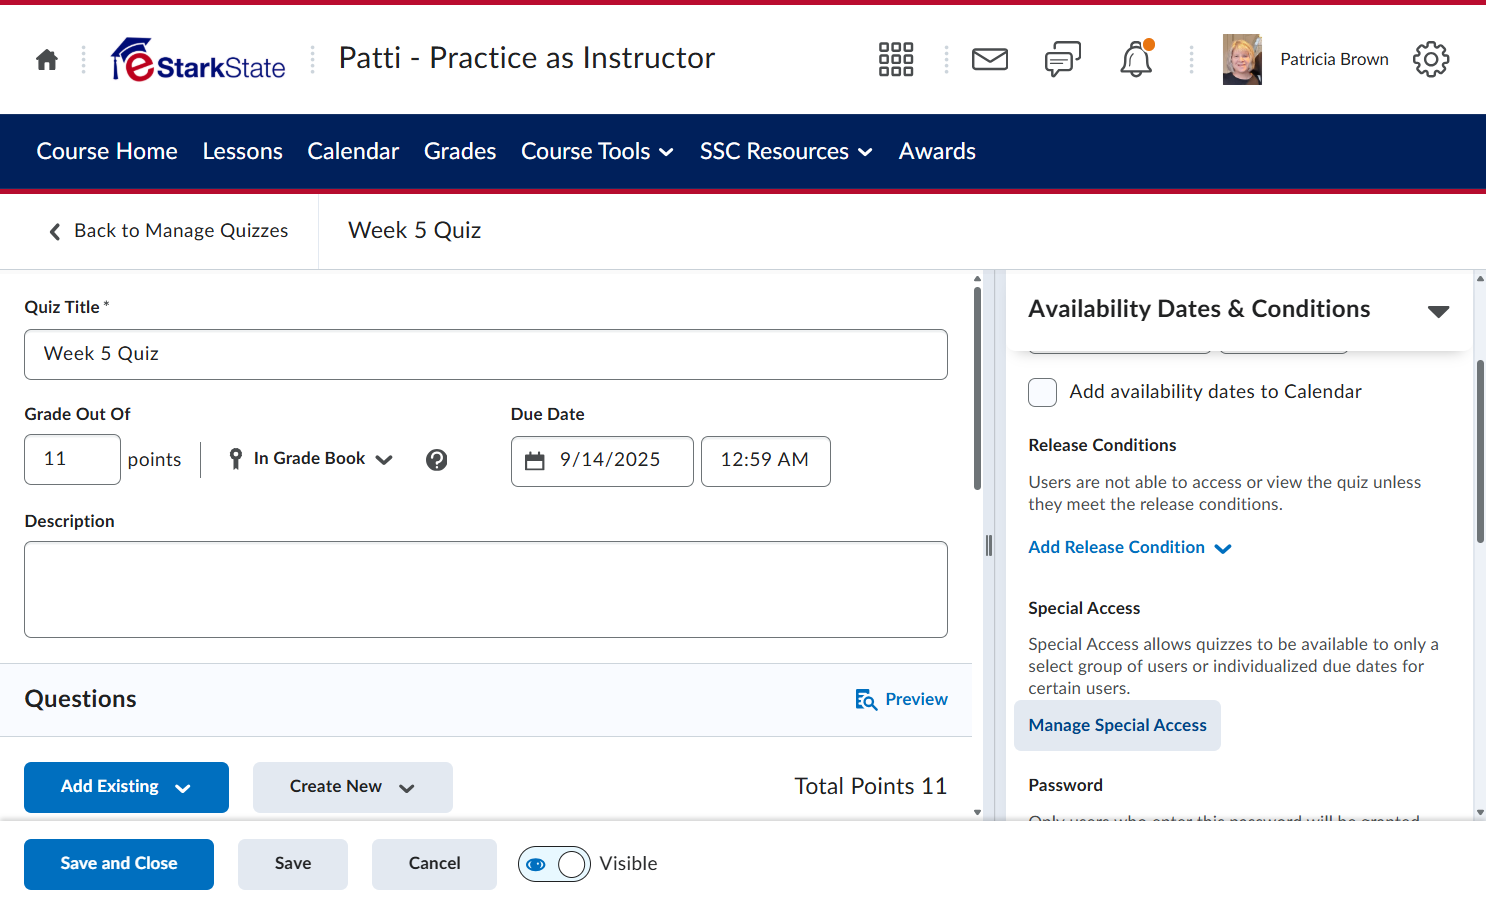The image size is (1486, 909).
Task: Click the Total Points 11 text
Action: click(870, 787)
